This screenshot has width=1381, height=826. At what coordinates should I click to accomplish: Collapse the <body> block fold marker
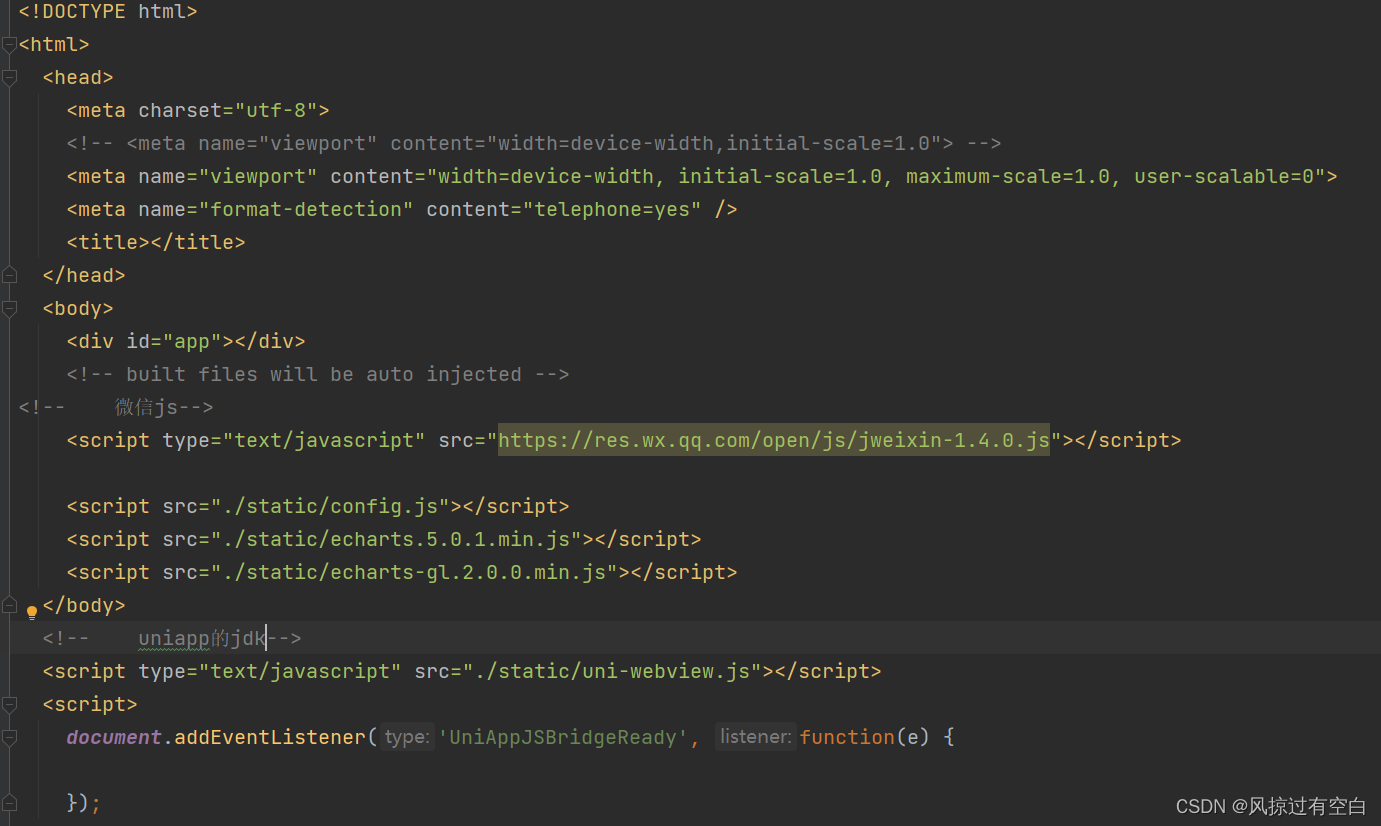(9, 308)
